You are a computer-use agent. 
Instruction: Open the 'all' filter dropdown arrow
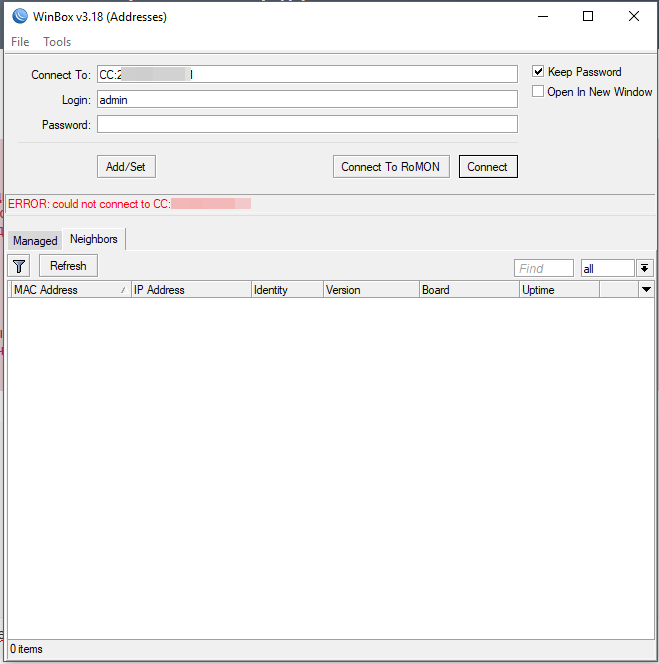pyautogui.click(x=644, y=268)
